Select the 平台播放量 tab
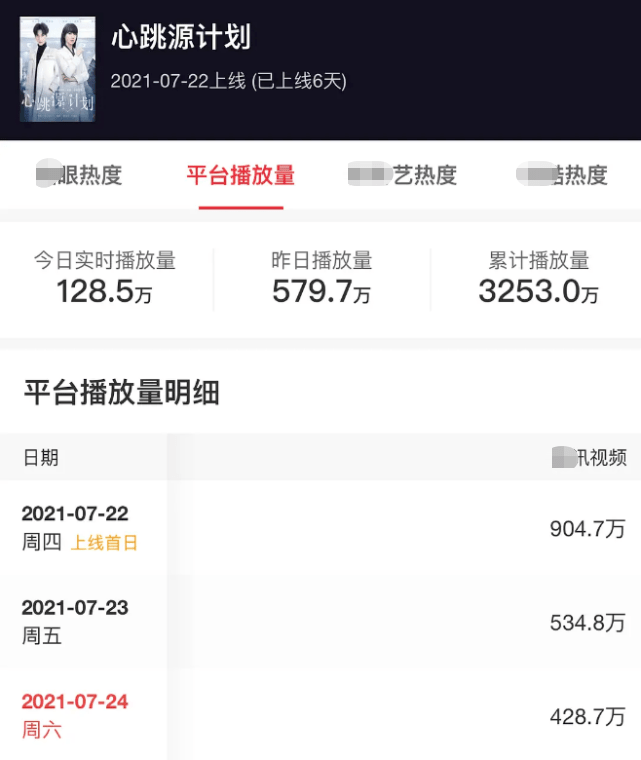Screen dimensions: 641x760 coord(241,175)
